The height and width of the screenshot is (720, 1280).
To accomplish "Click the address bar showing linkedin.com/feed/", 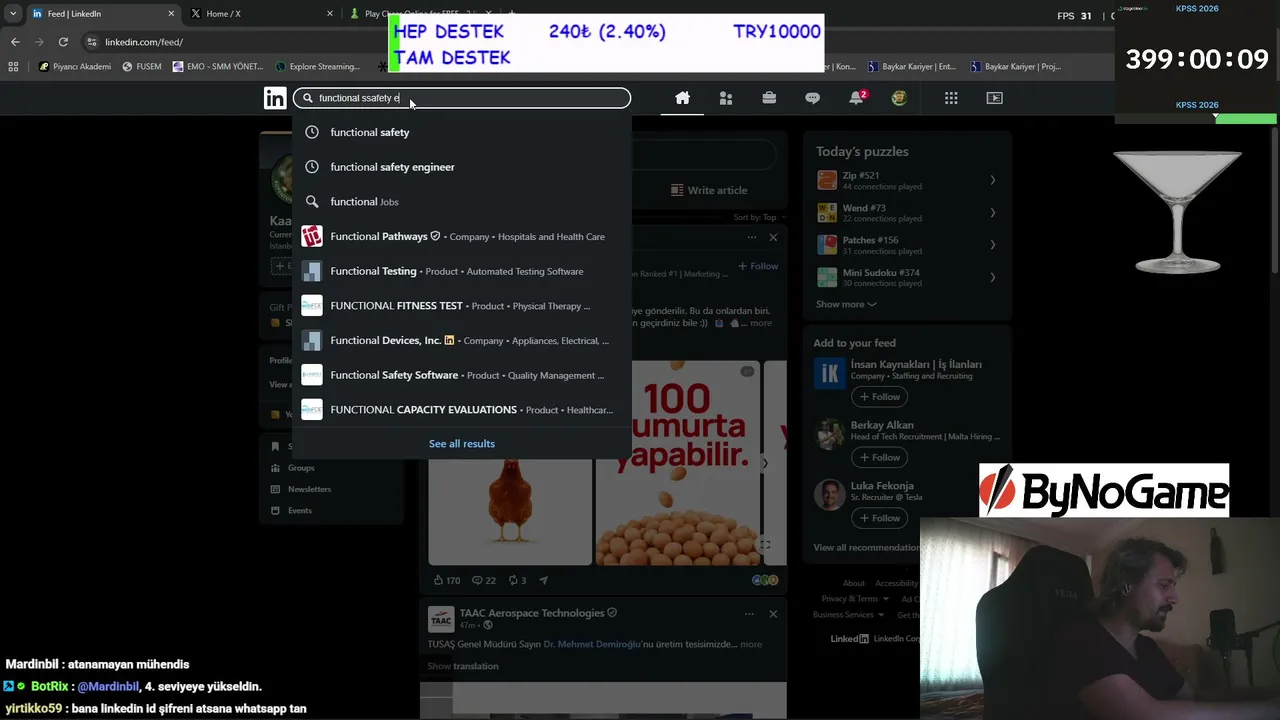I will click(x=144, y=42).
